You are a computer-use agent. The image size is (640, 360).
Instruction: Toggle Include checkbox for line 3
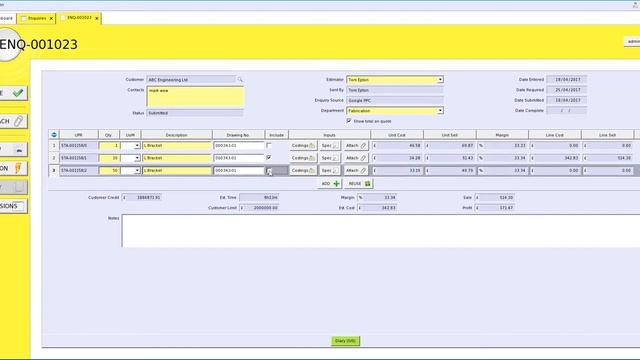[x=269, y=171]
